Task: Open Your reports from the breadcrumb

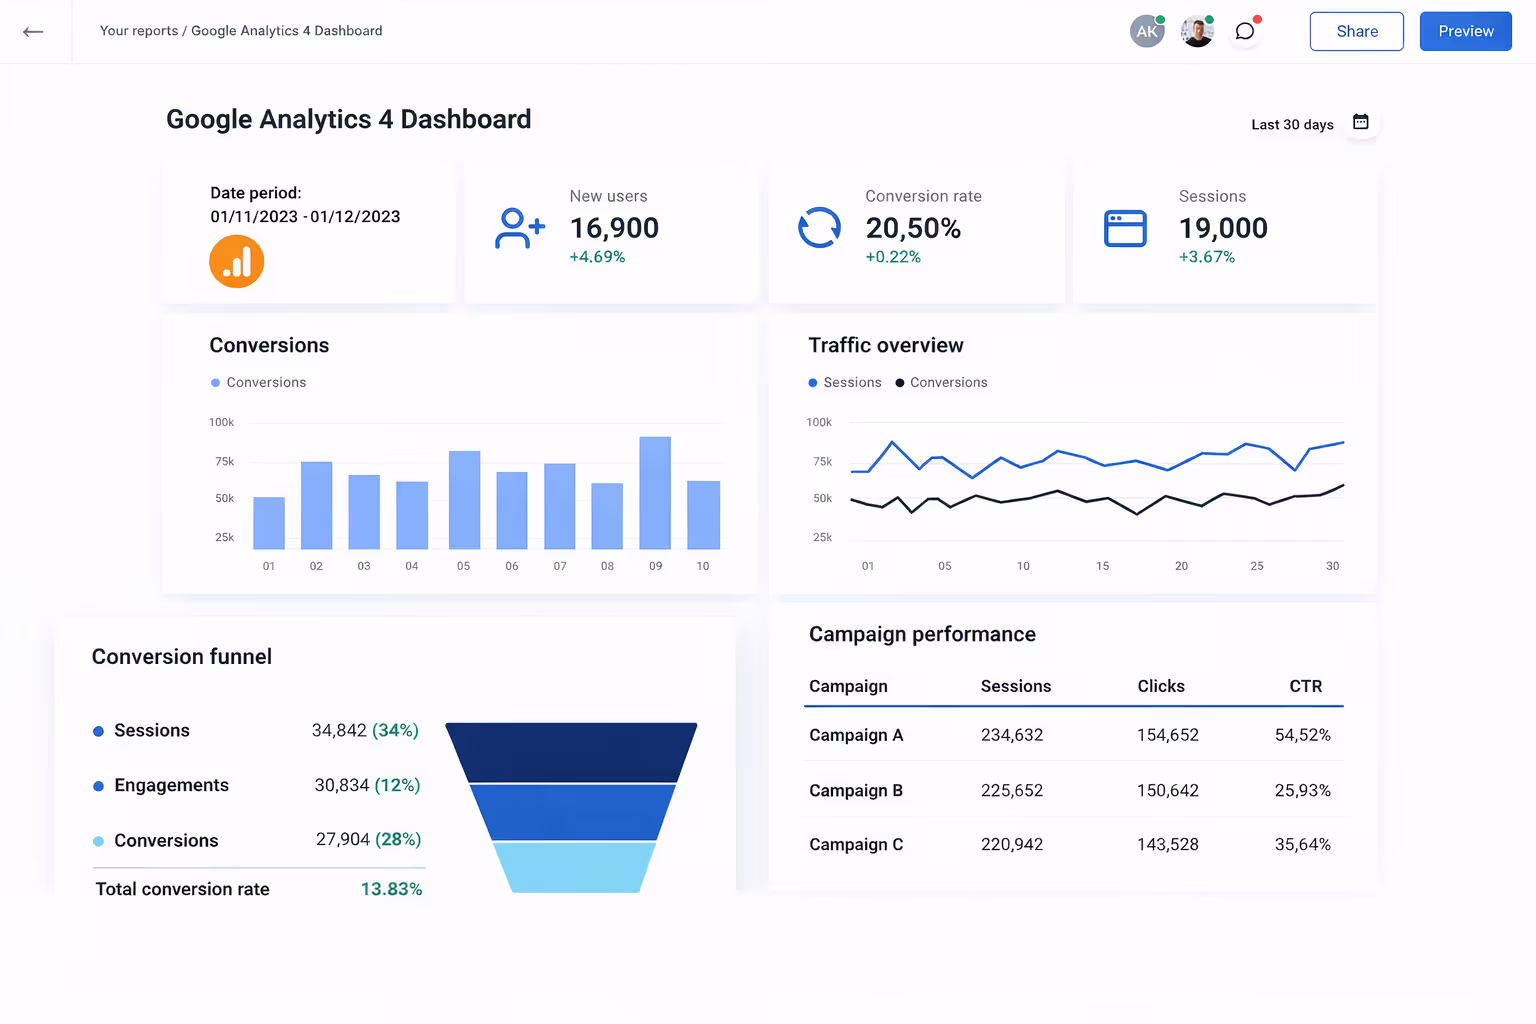Action: (138, 31)
